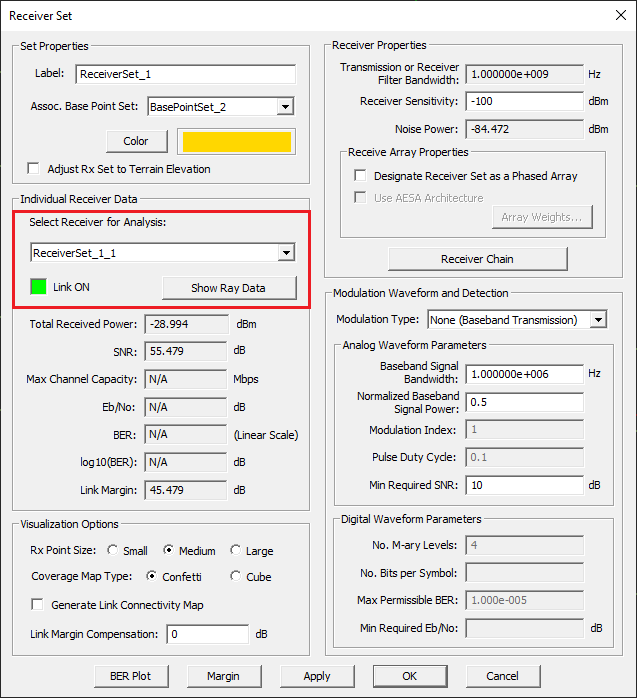This screenshot has height=698, width=637.
Task: Confirm with the OK button
Action: (x=410, y=676)
